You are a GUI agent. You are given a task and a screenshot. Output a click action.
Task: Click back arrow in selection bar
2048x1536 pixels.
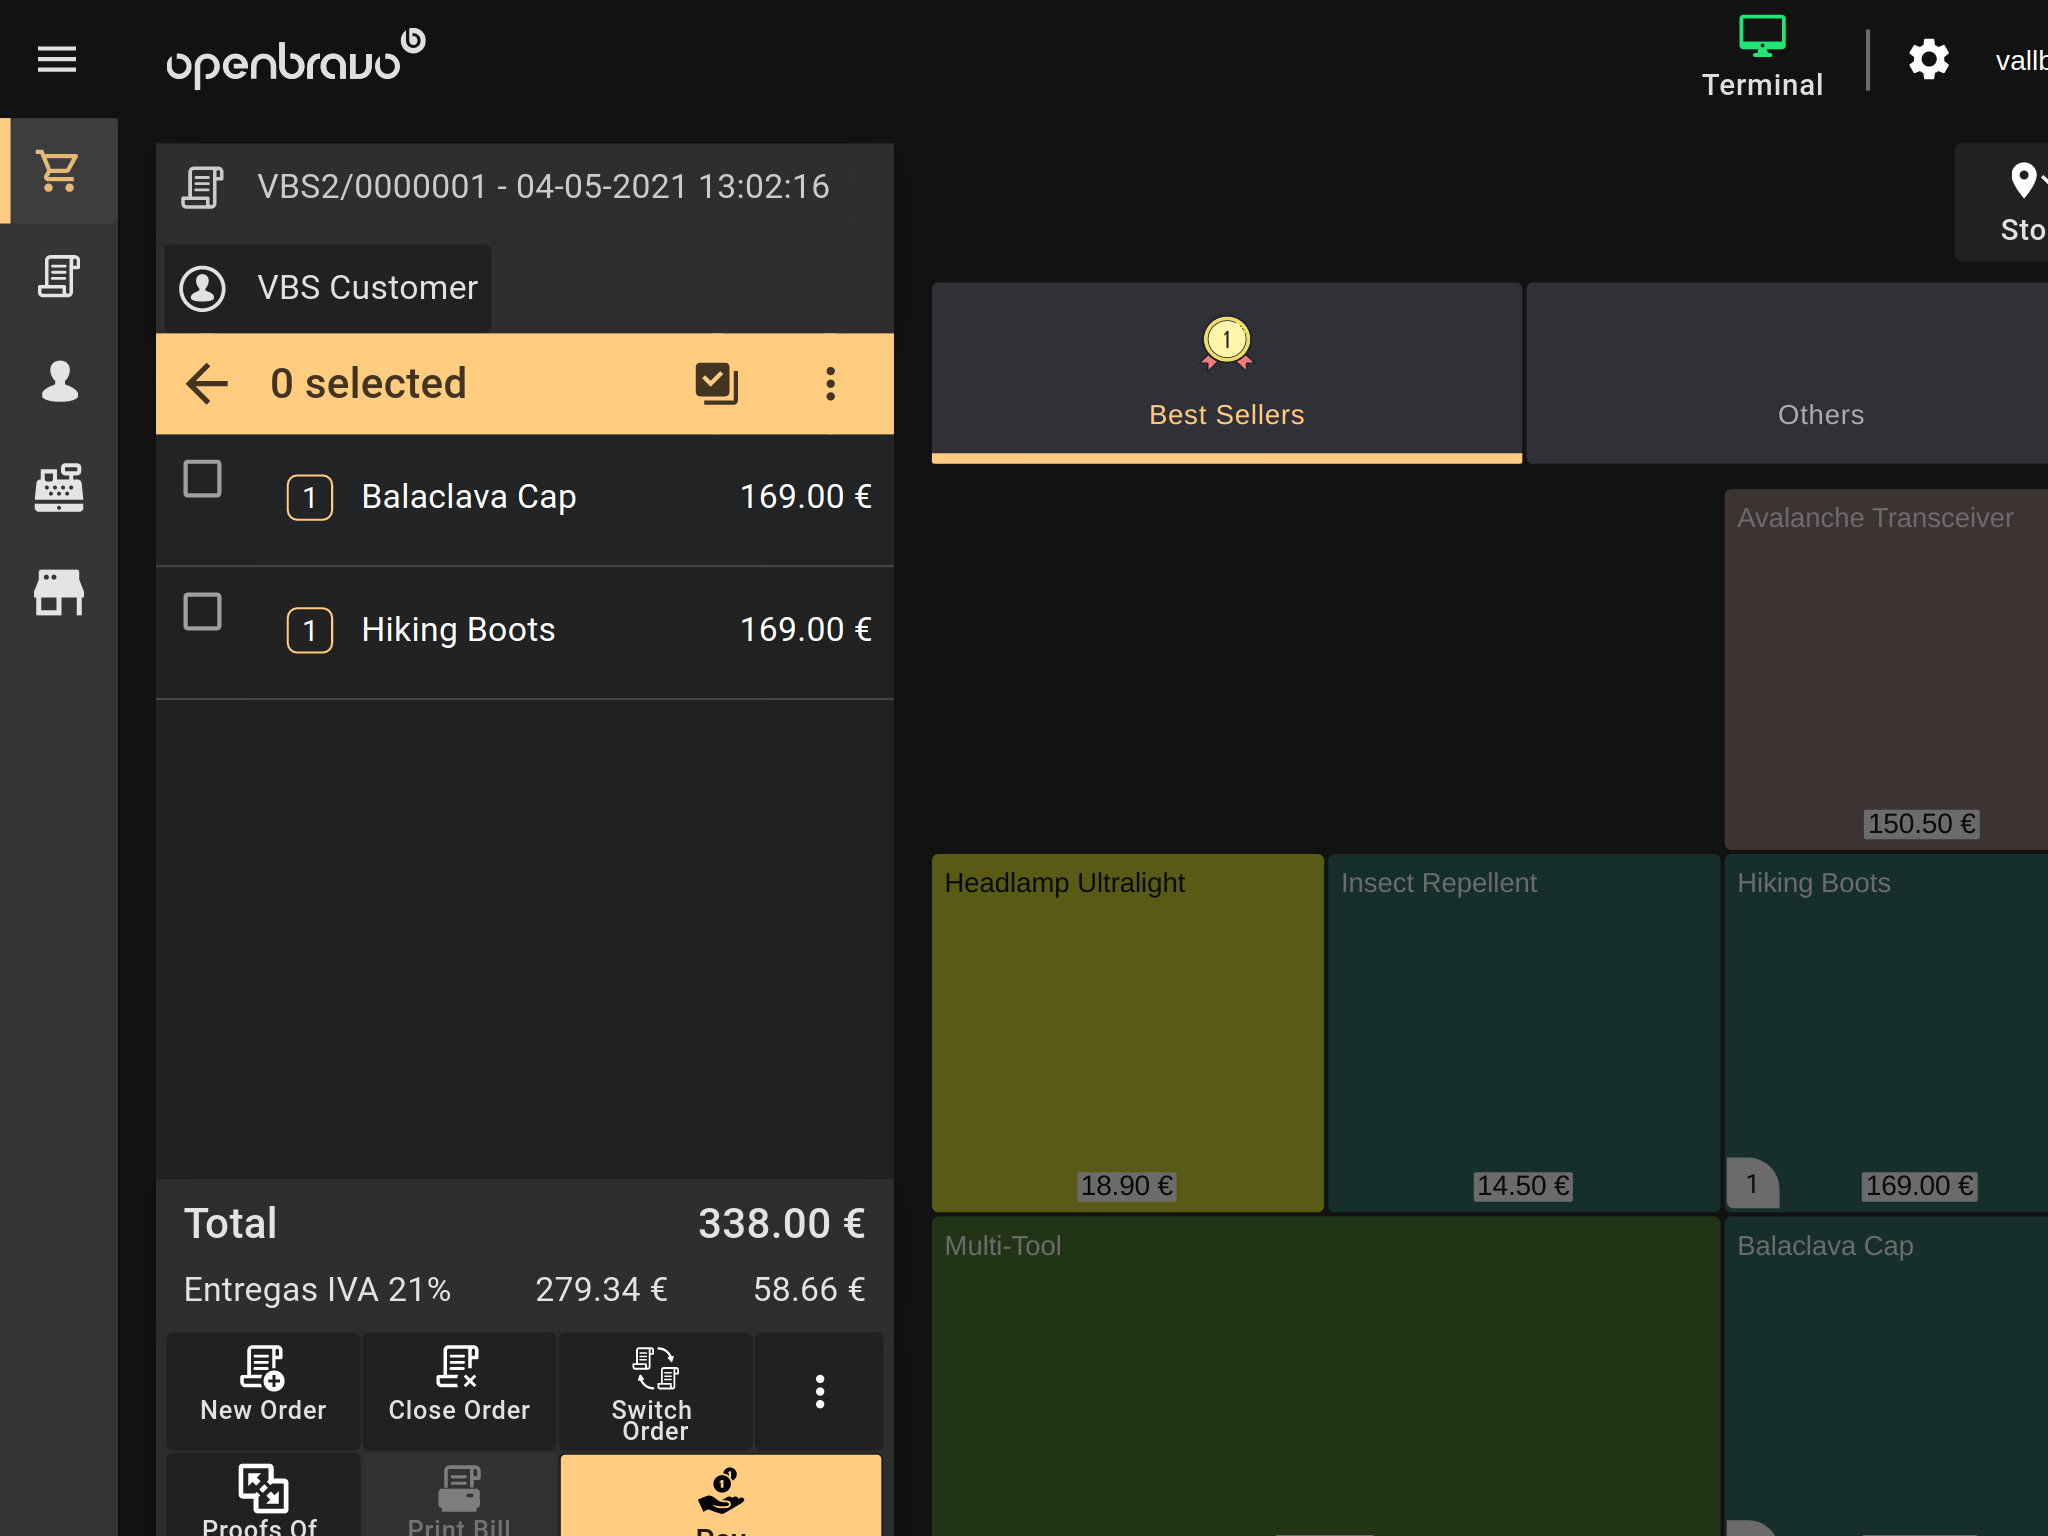207,384
